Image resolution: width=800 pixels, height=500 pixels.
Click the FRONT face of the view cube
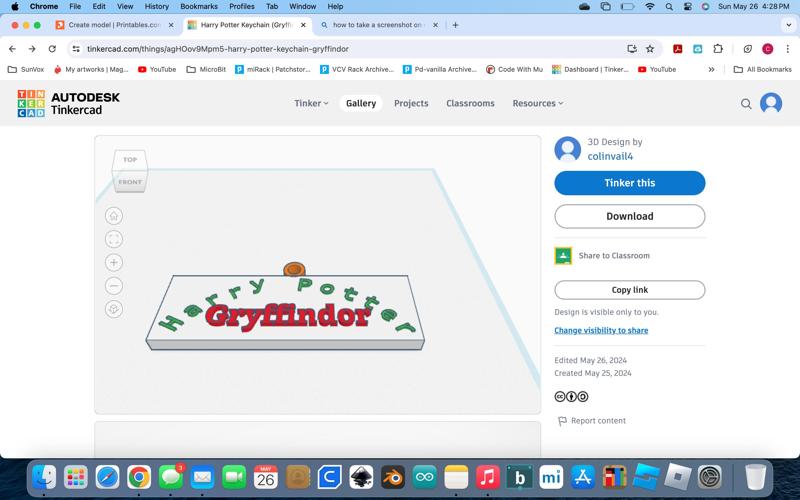(130, 182)
